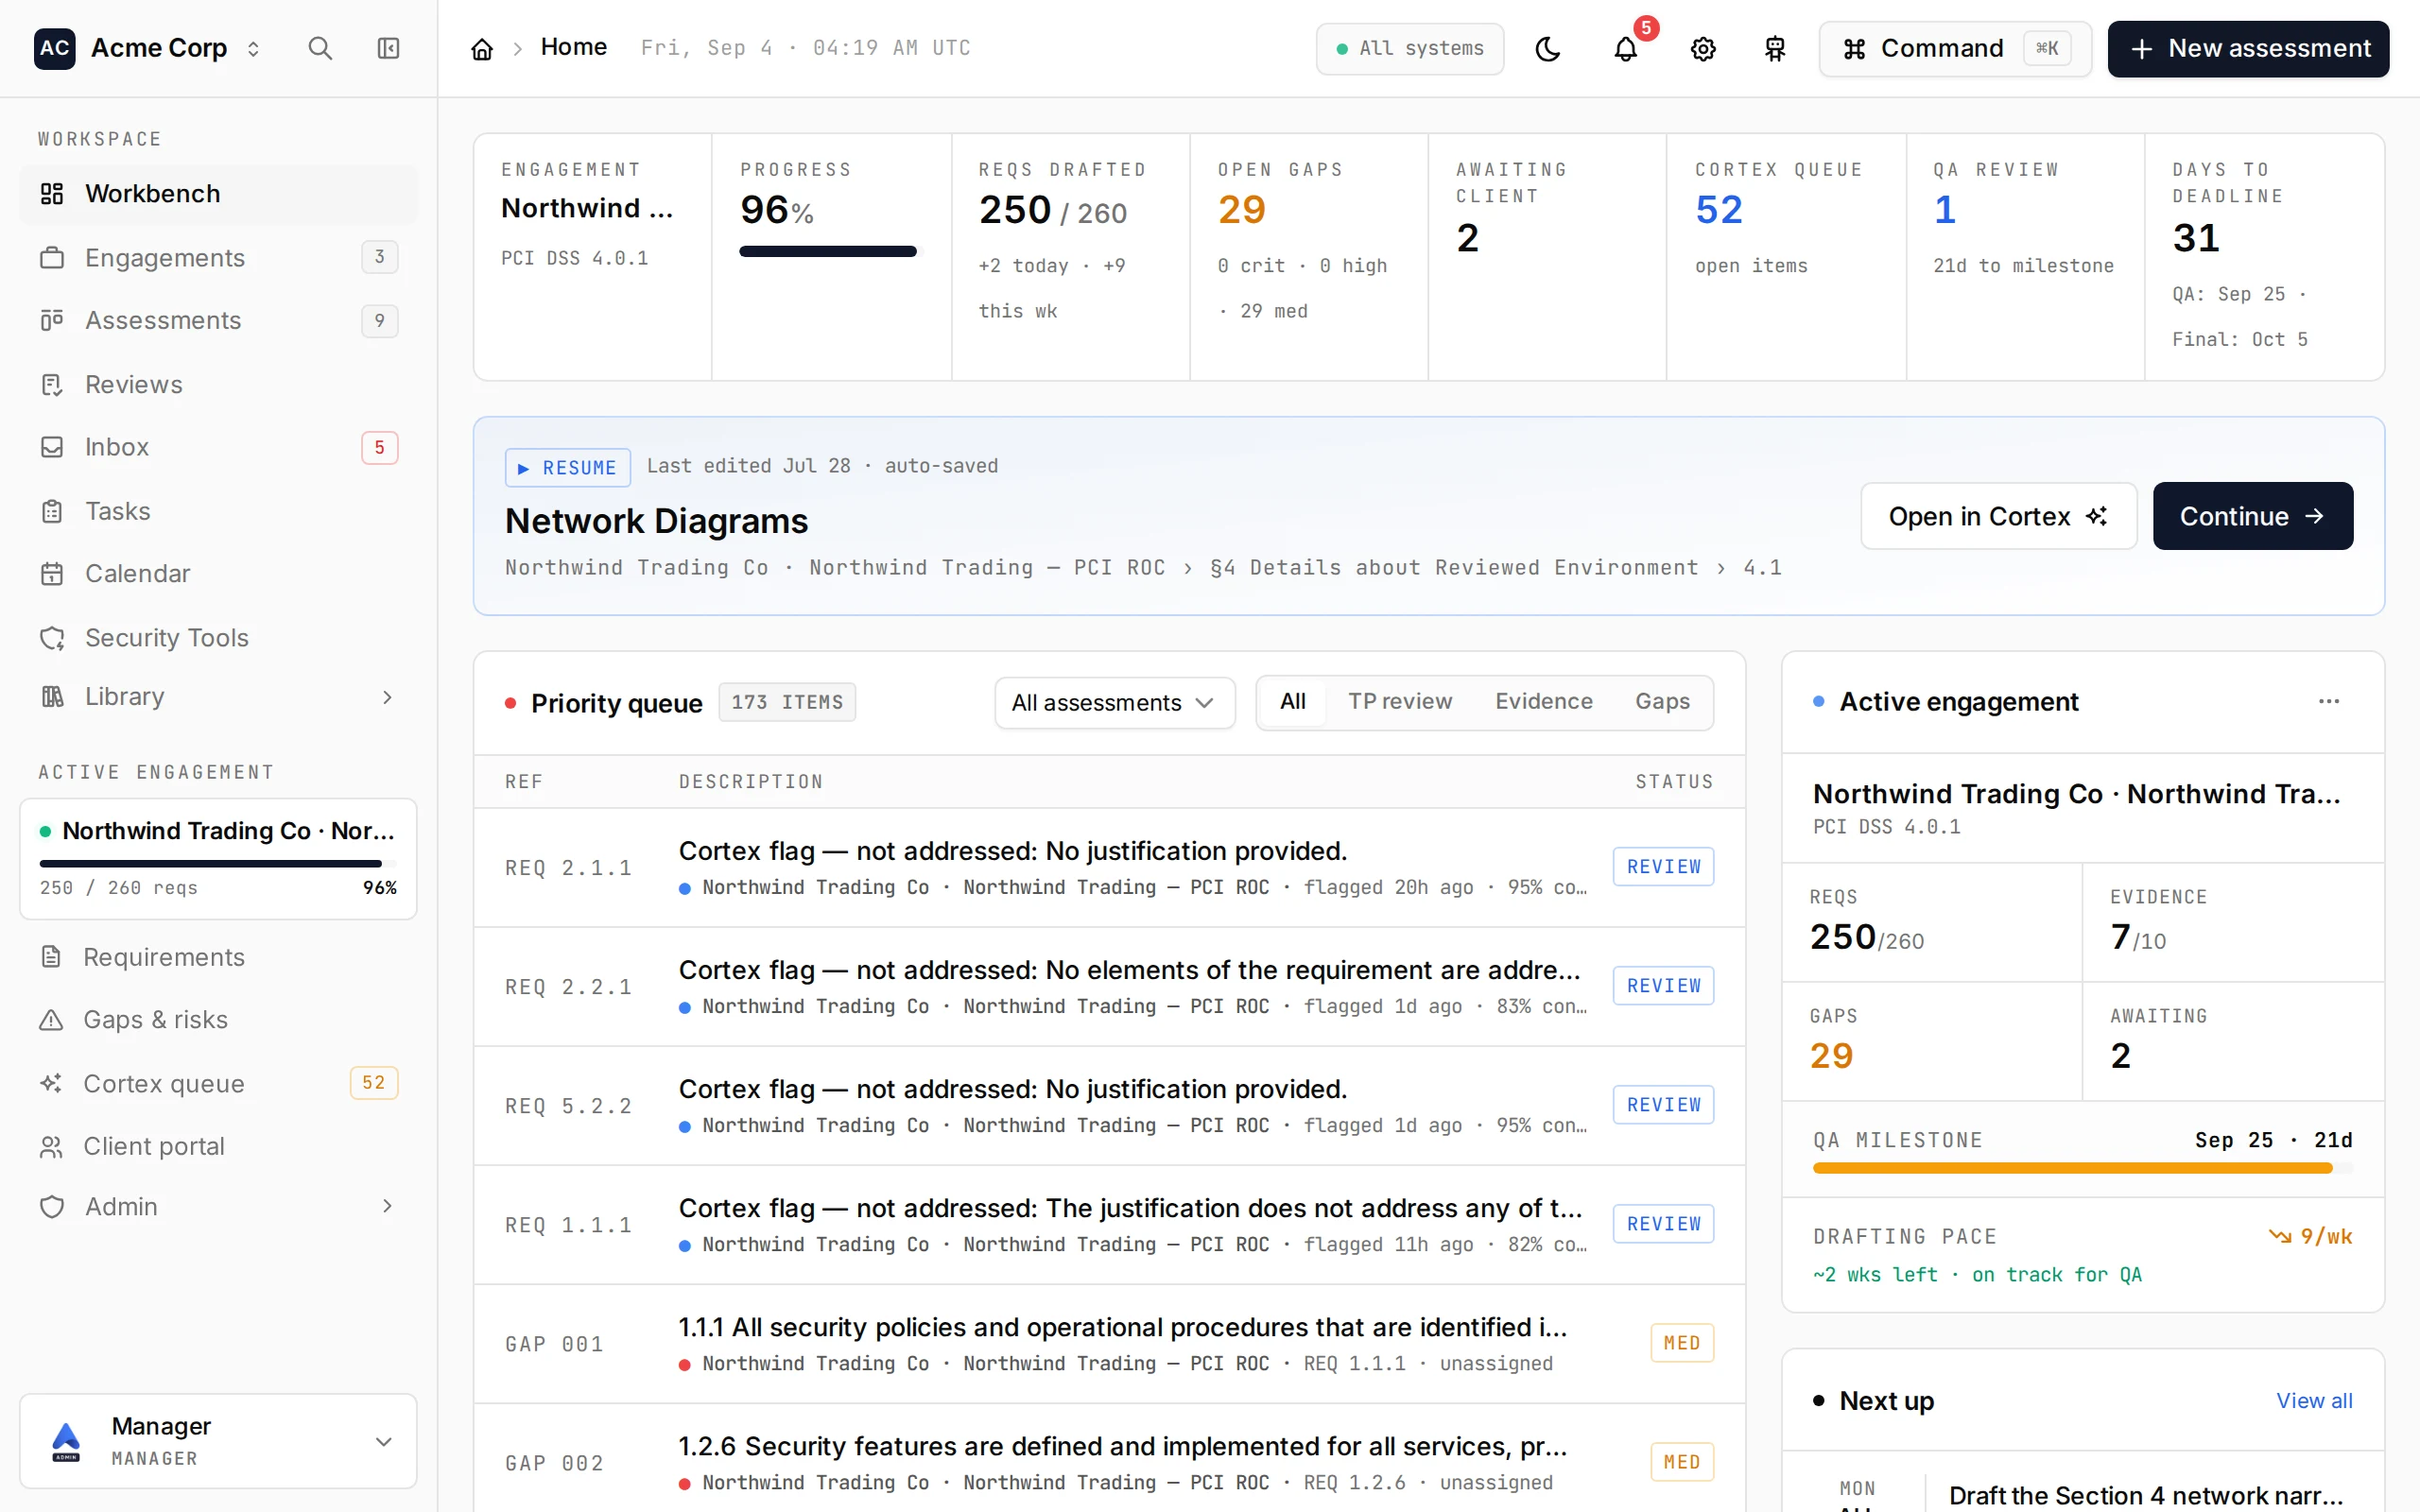Toggle dark mode moon icon
2420x1512 pixels.
click(1548, 49)
